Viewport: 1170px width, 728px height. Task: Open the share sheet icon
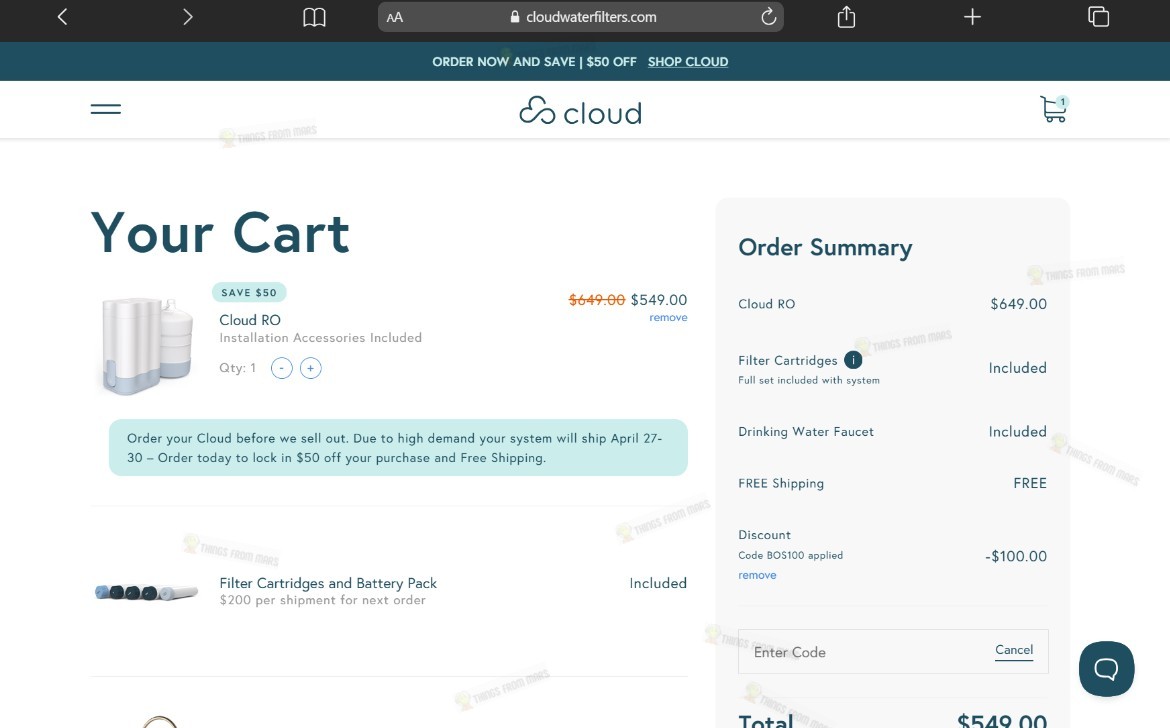pos(845,16)
